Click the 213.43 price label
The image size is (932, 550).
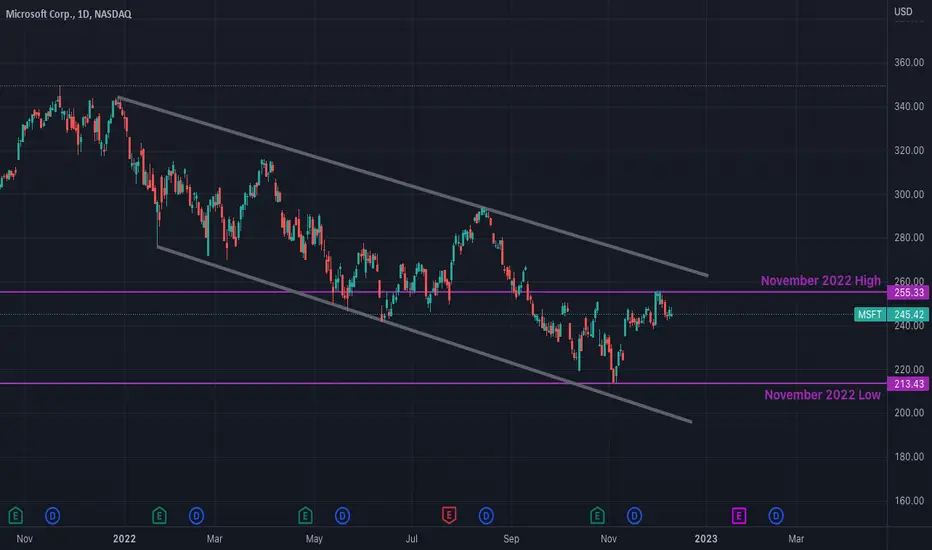[908, 384]
